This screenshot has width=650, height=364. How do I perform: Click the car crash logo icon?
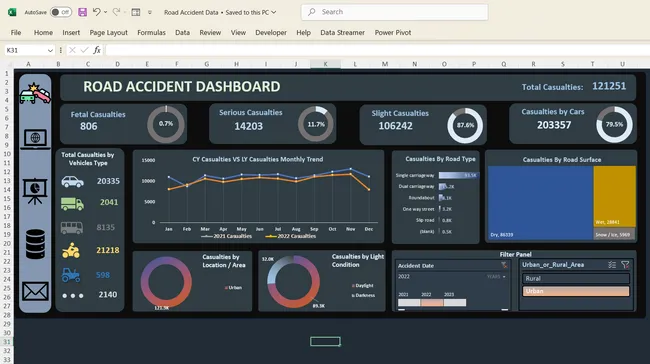pyautogui.click(x=35, y=92)
